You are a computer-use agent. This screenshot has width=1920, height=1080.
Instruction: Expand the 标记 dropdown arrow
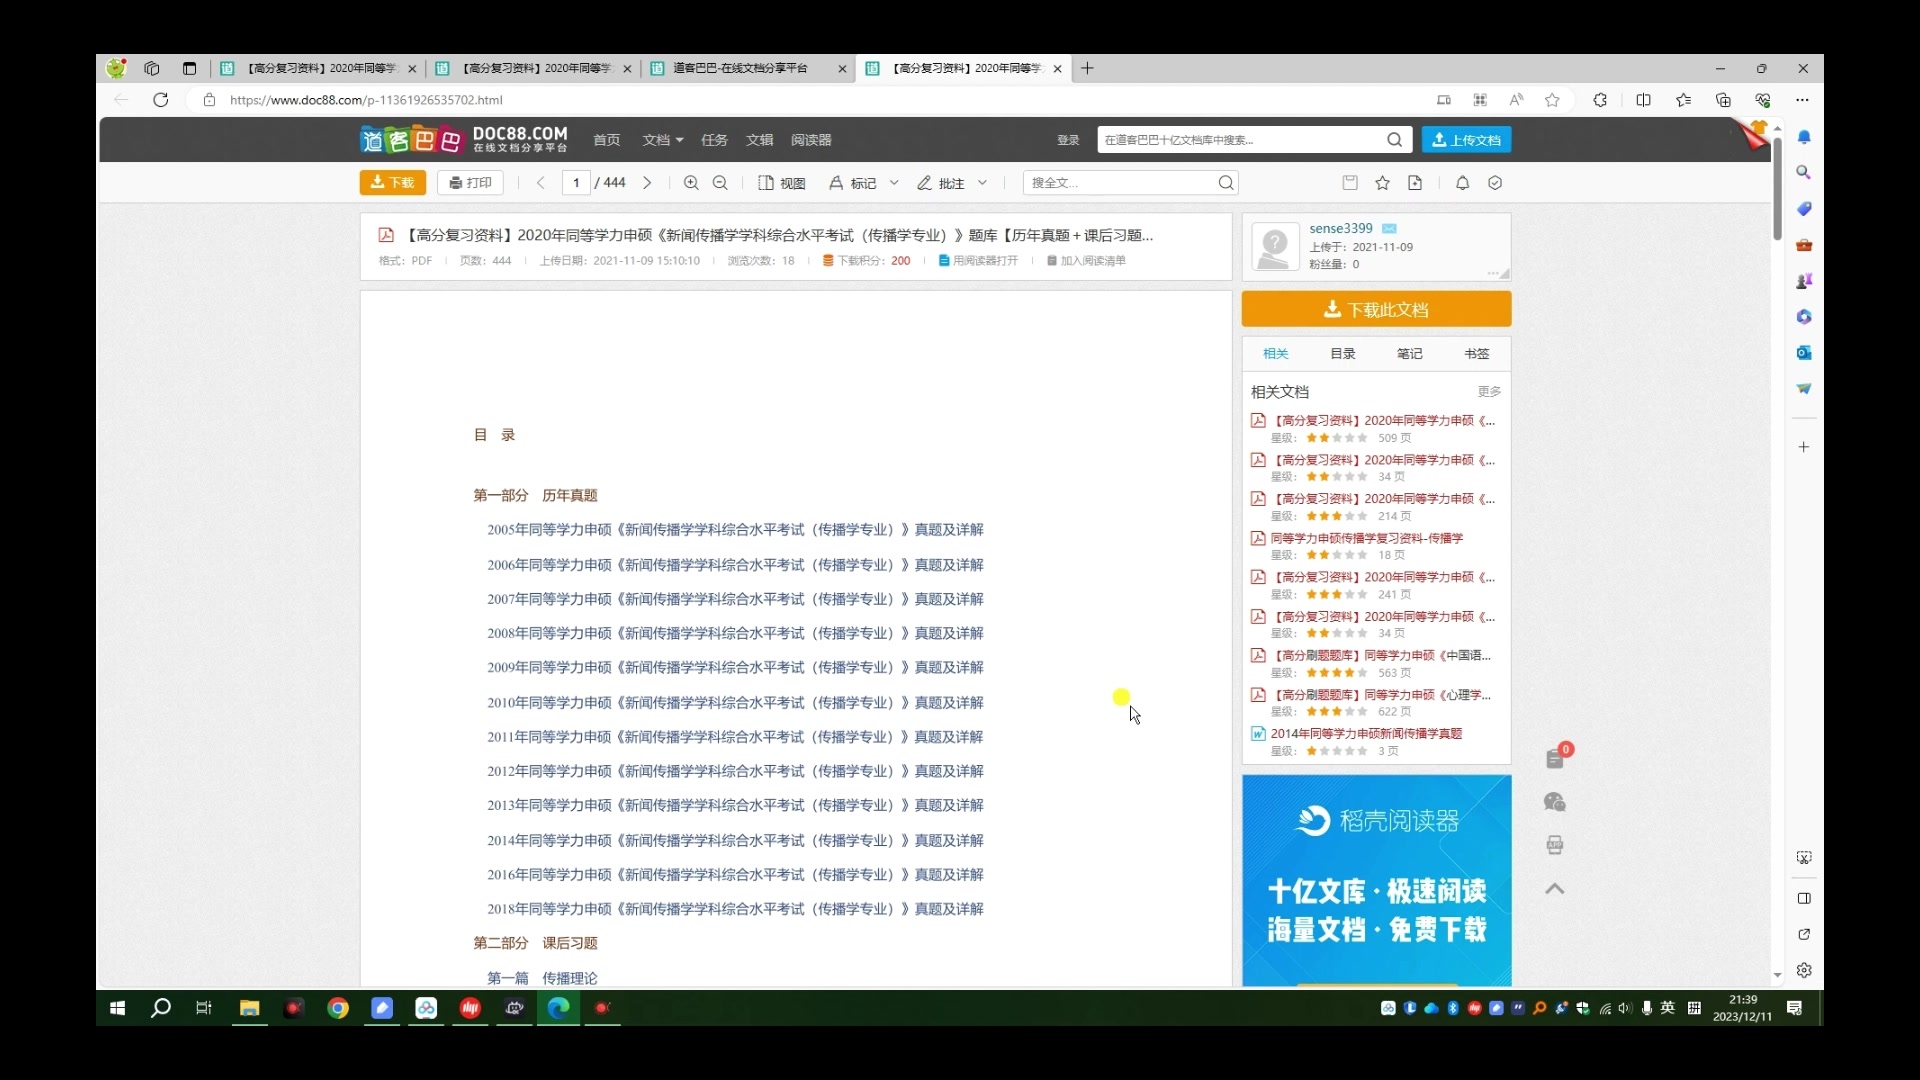[894, 183]
